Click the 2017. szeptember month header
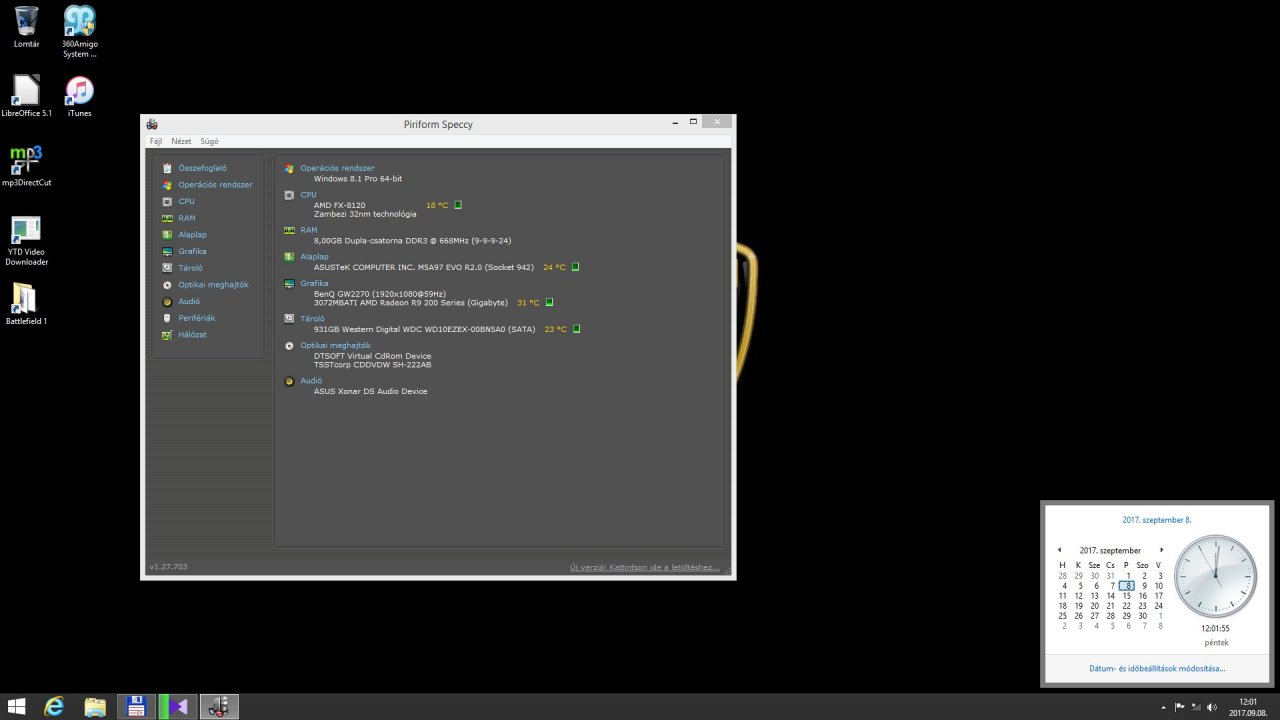 [1110, 551]
